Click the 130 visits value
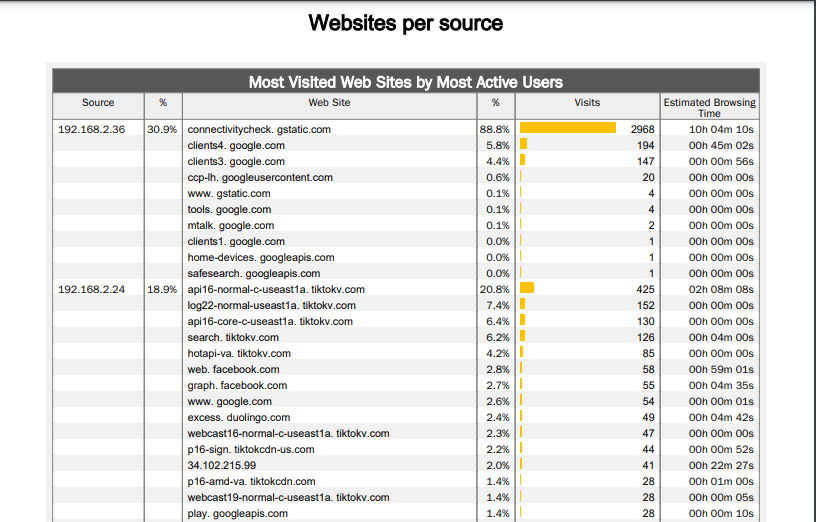The width and height of the screenshot is (816, 522). click(645, 322)
